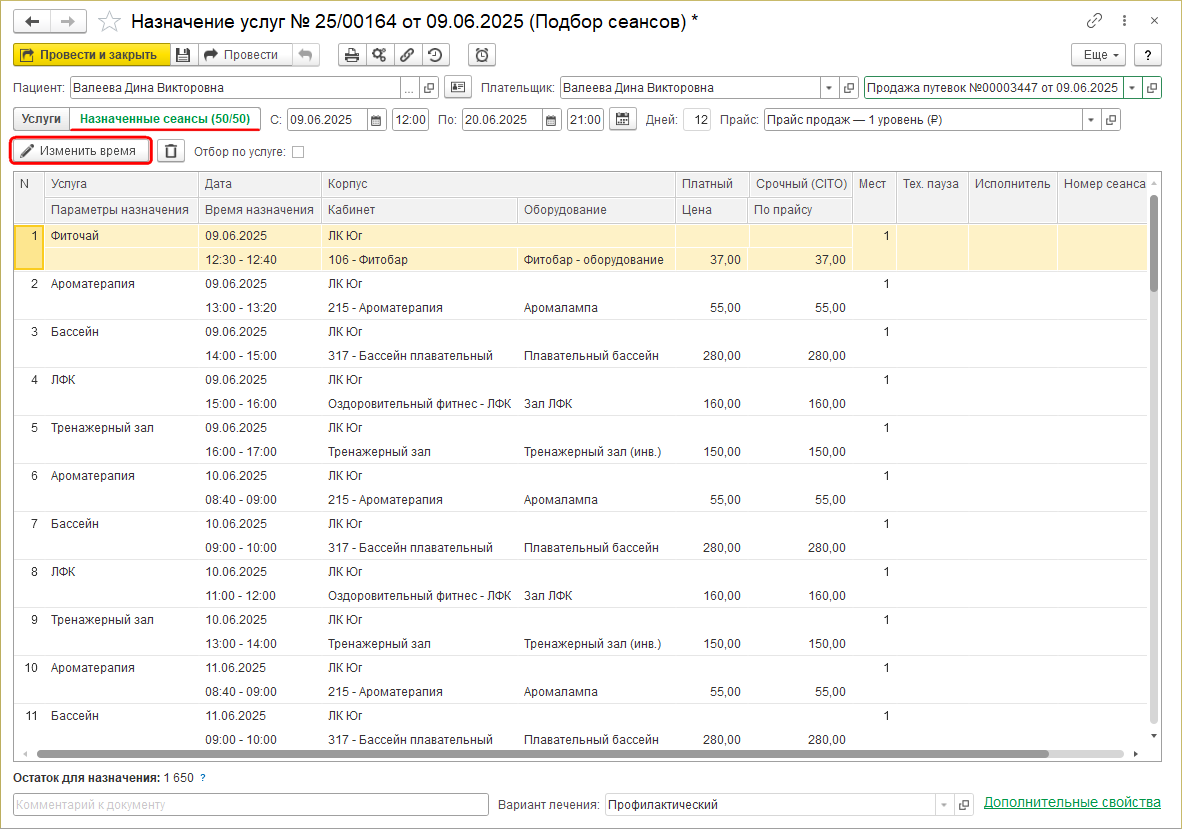The width and height of the screenshot is (1182, 829).
Task: Open calendar picker for start date 09.06.2025
Action: tap(376, 120)
